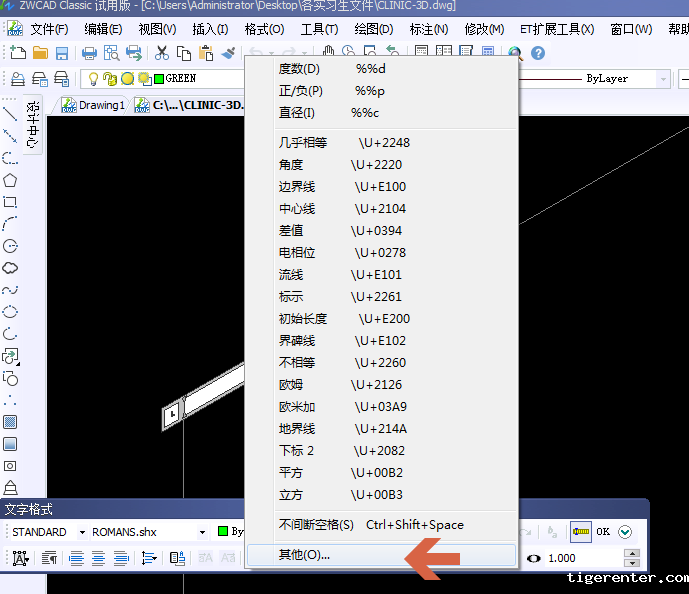Click the Save disk icon
Viewport: 689px width, 594px height.
[x=62, y=53]
